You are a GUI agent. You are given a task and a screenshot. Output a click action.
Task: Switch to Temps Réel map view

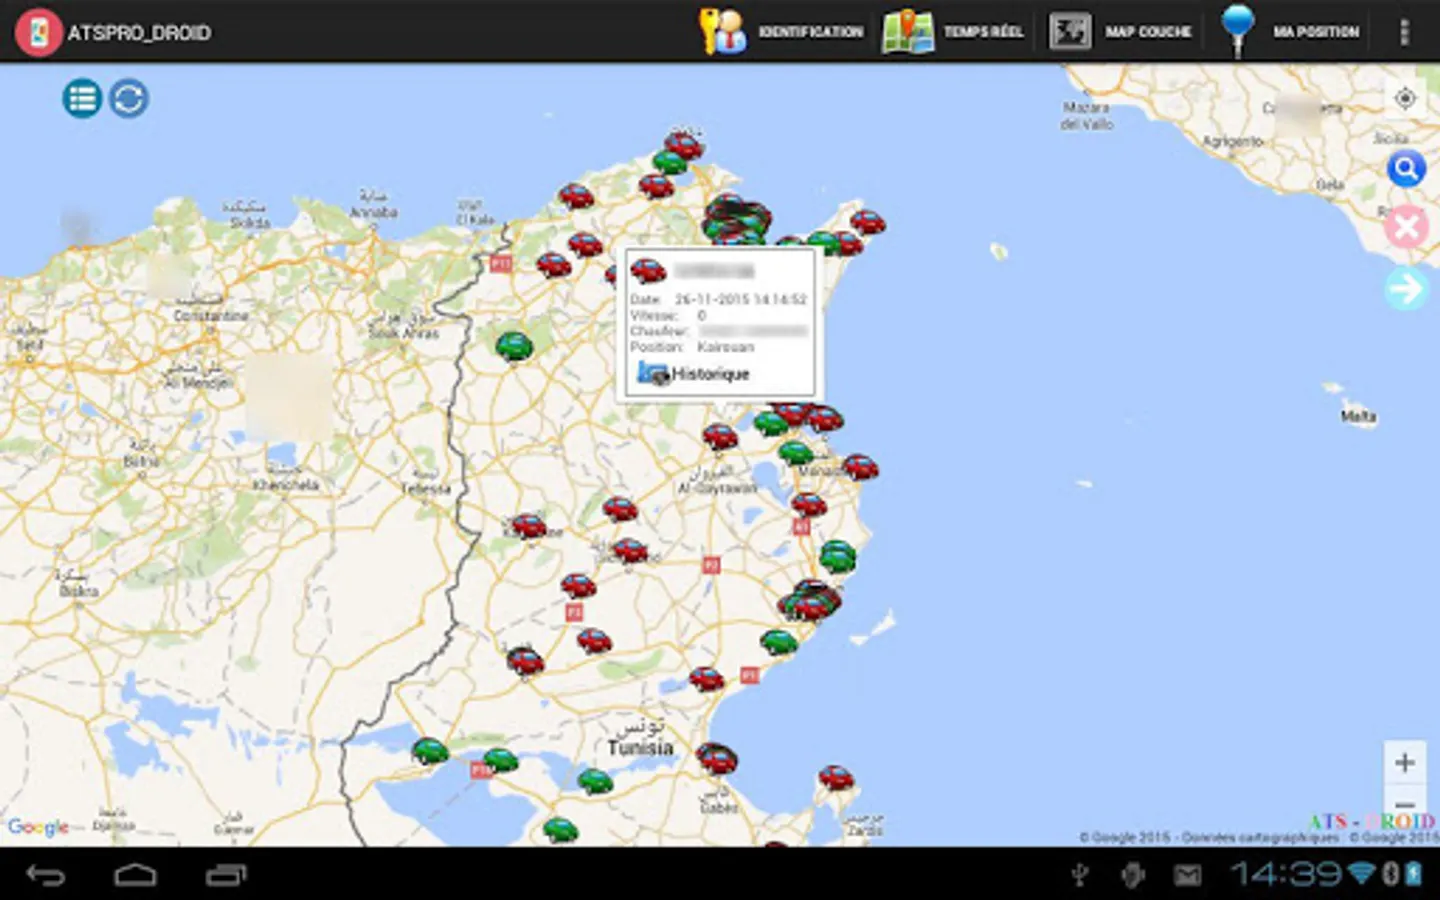point(908,31)
